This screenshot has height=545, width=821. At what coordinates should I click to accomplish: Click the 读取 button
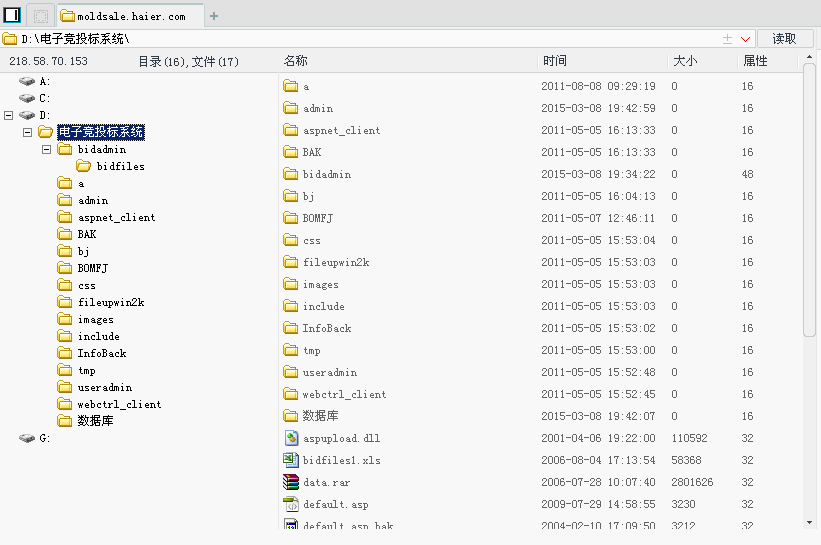(784, 39)
